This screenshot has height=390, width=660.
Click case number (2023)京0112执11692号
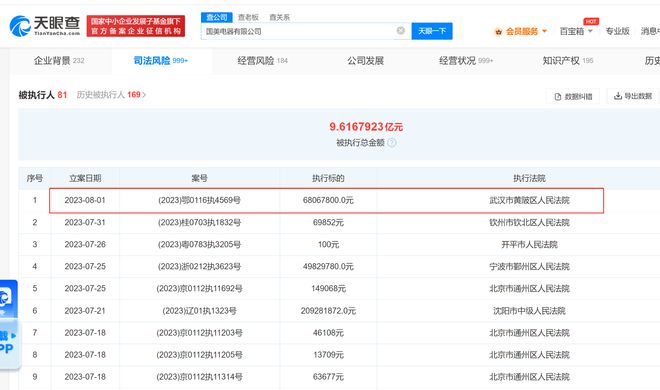point(199,289)
